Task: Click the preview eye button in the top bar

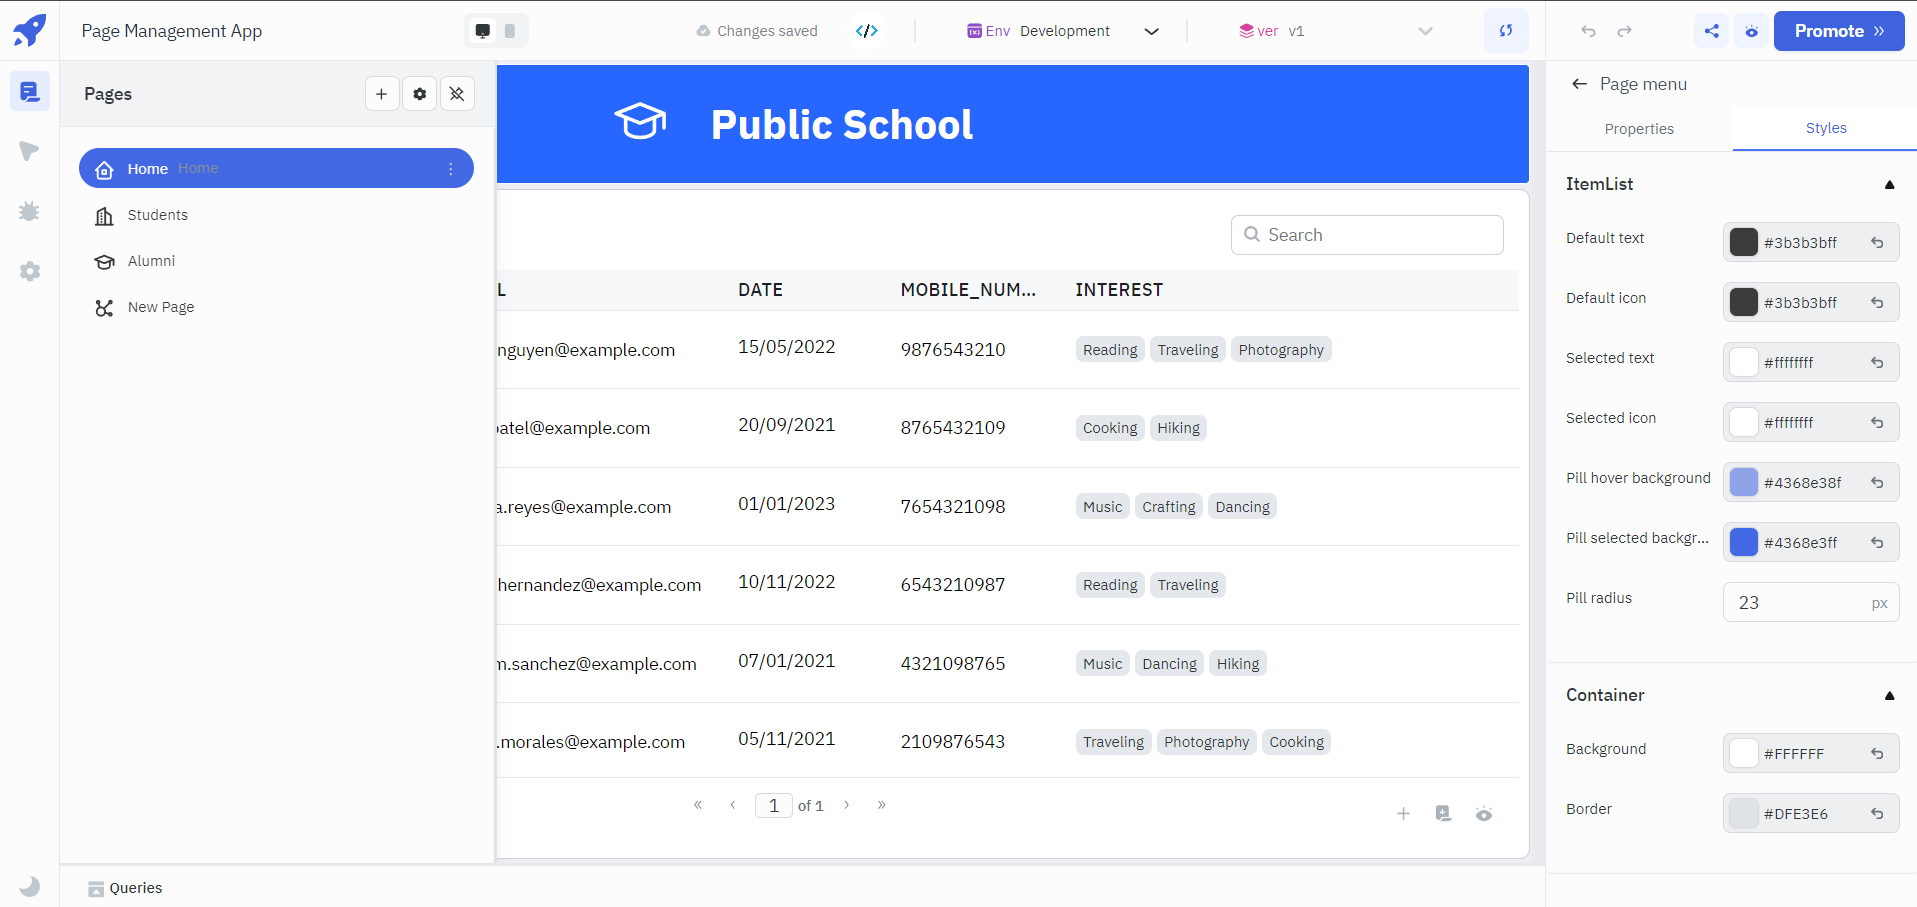Action: coord(1752,31)
